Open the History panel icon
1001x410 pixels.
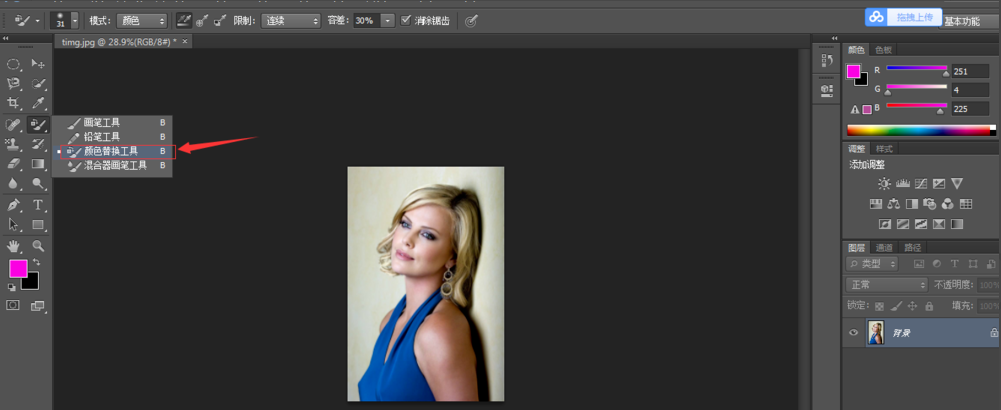(827, 61)
